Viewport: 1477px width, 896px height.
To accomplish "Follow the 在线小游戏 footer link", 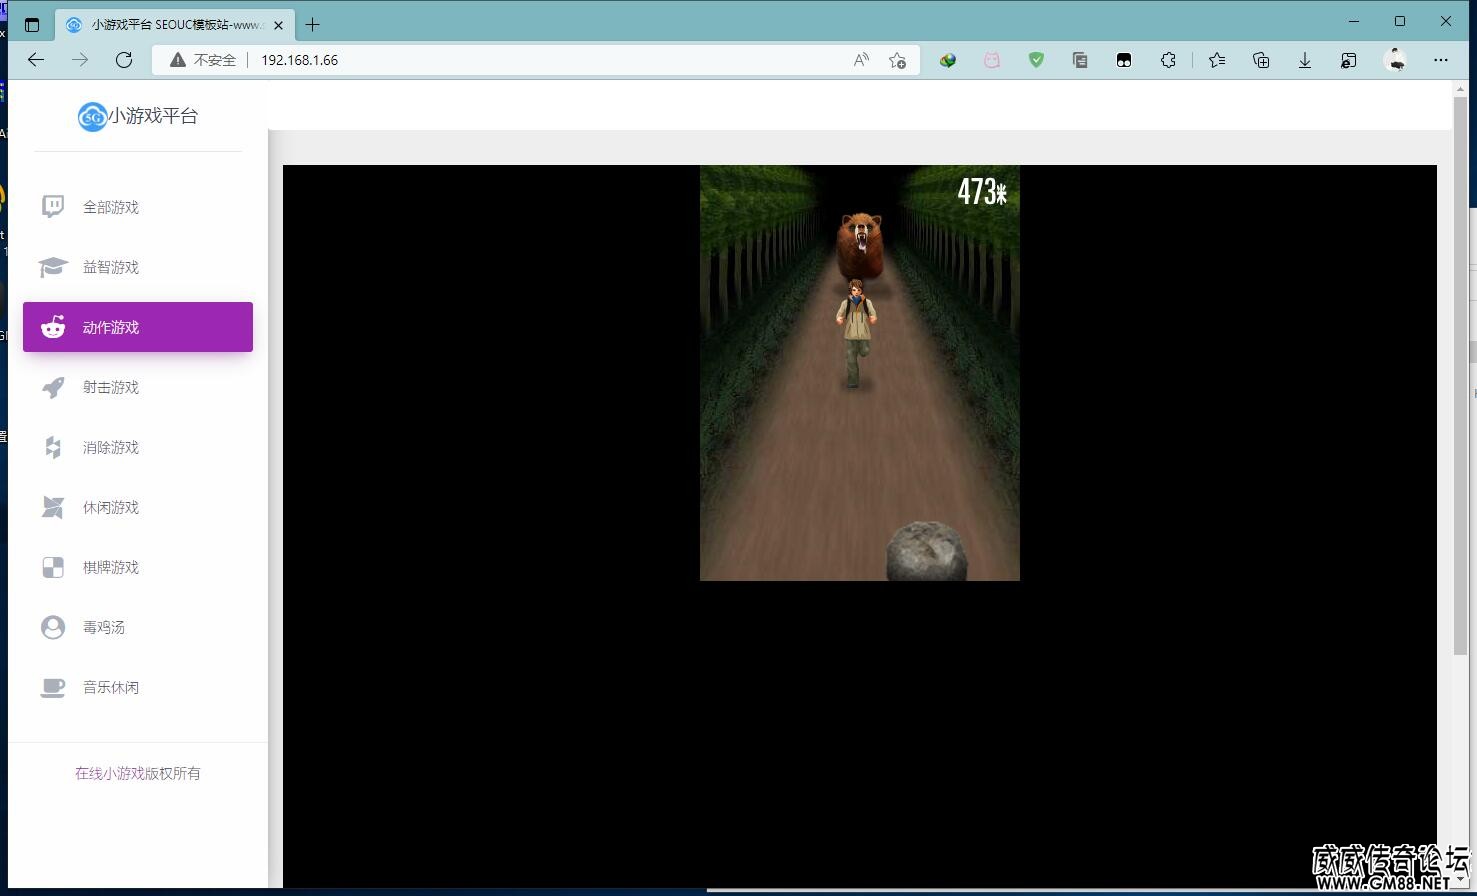I will (x=110, y=773).
